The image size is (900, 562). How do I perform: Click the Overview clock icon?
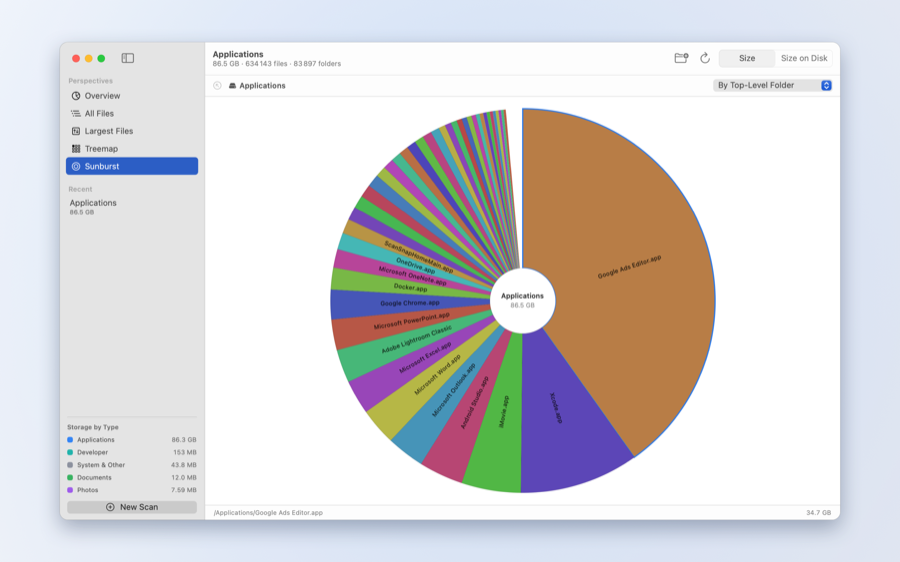coord(76,96)
